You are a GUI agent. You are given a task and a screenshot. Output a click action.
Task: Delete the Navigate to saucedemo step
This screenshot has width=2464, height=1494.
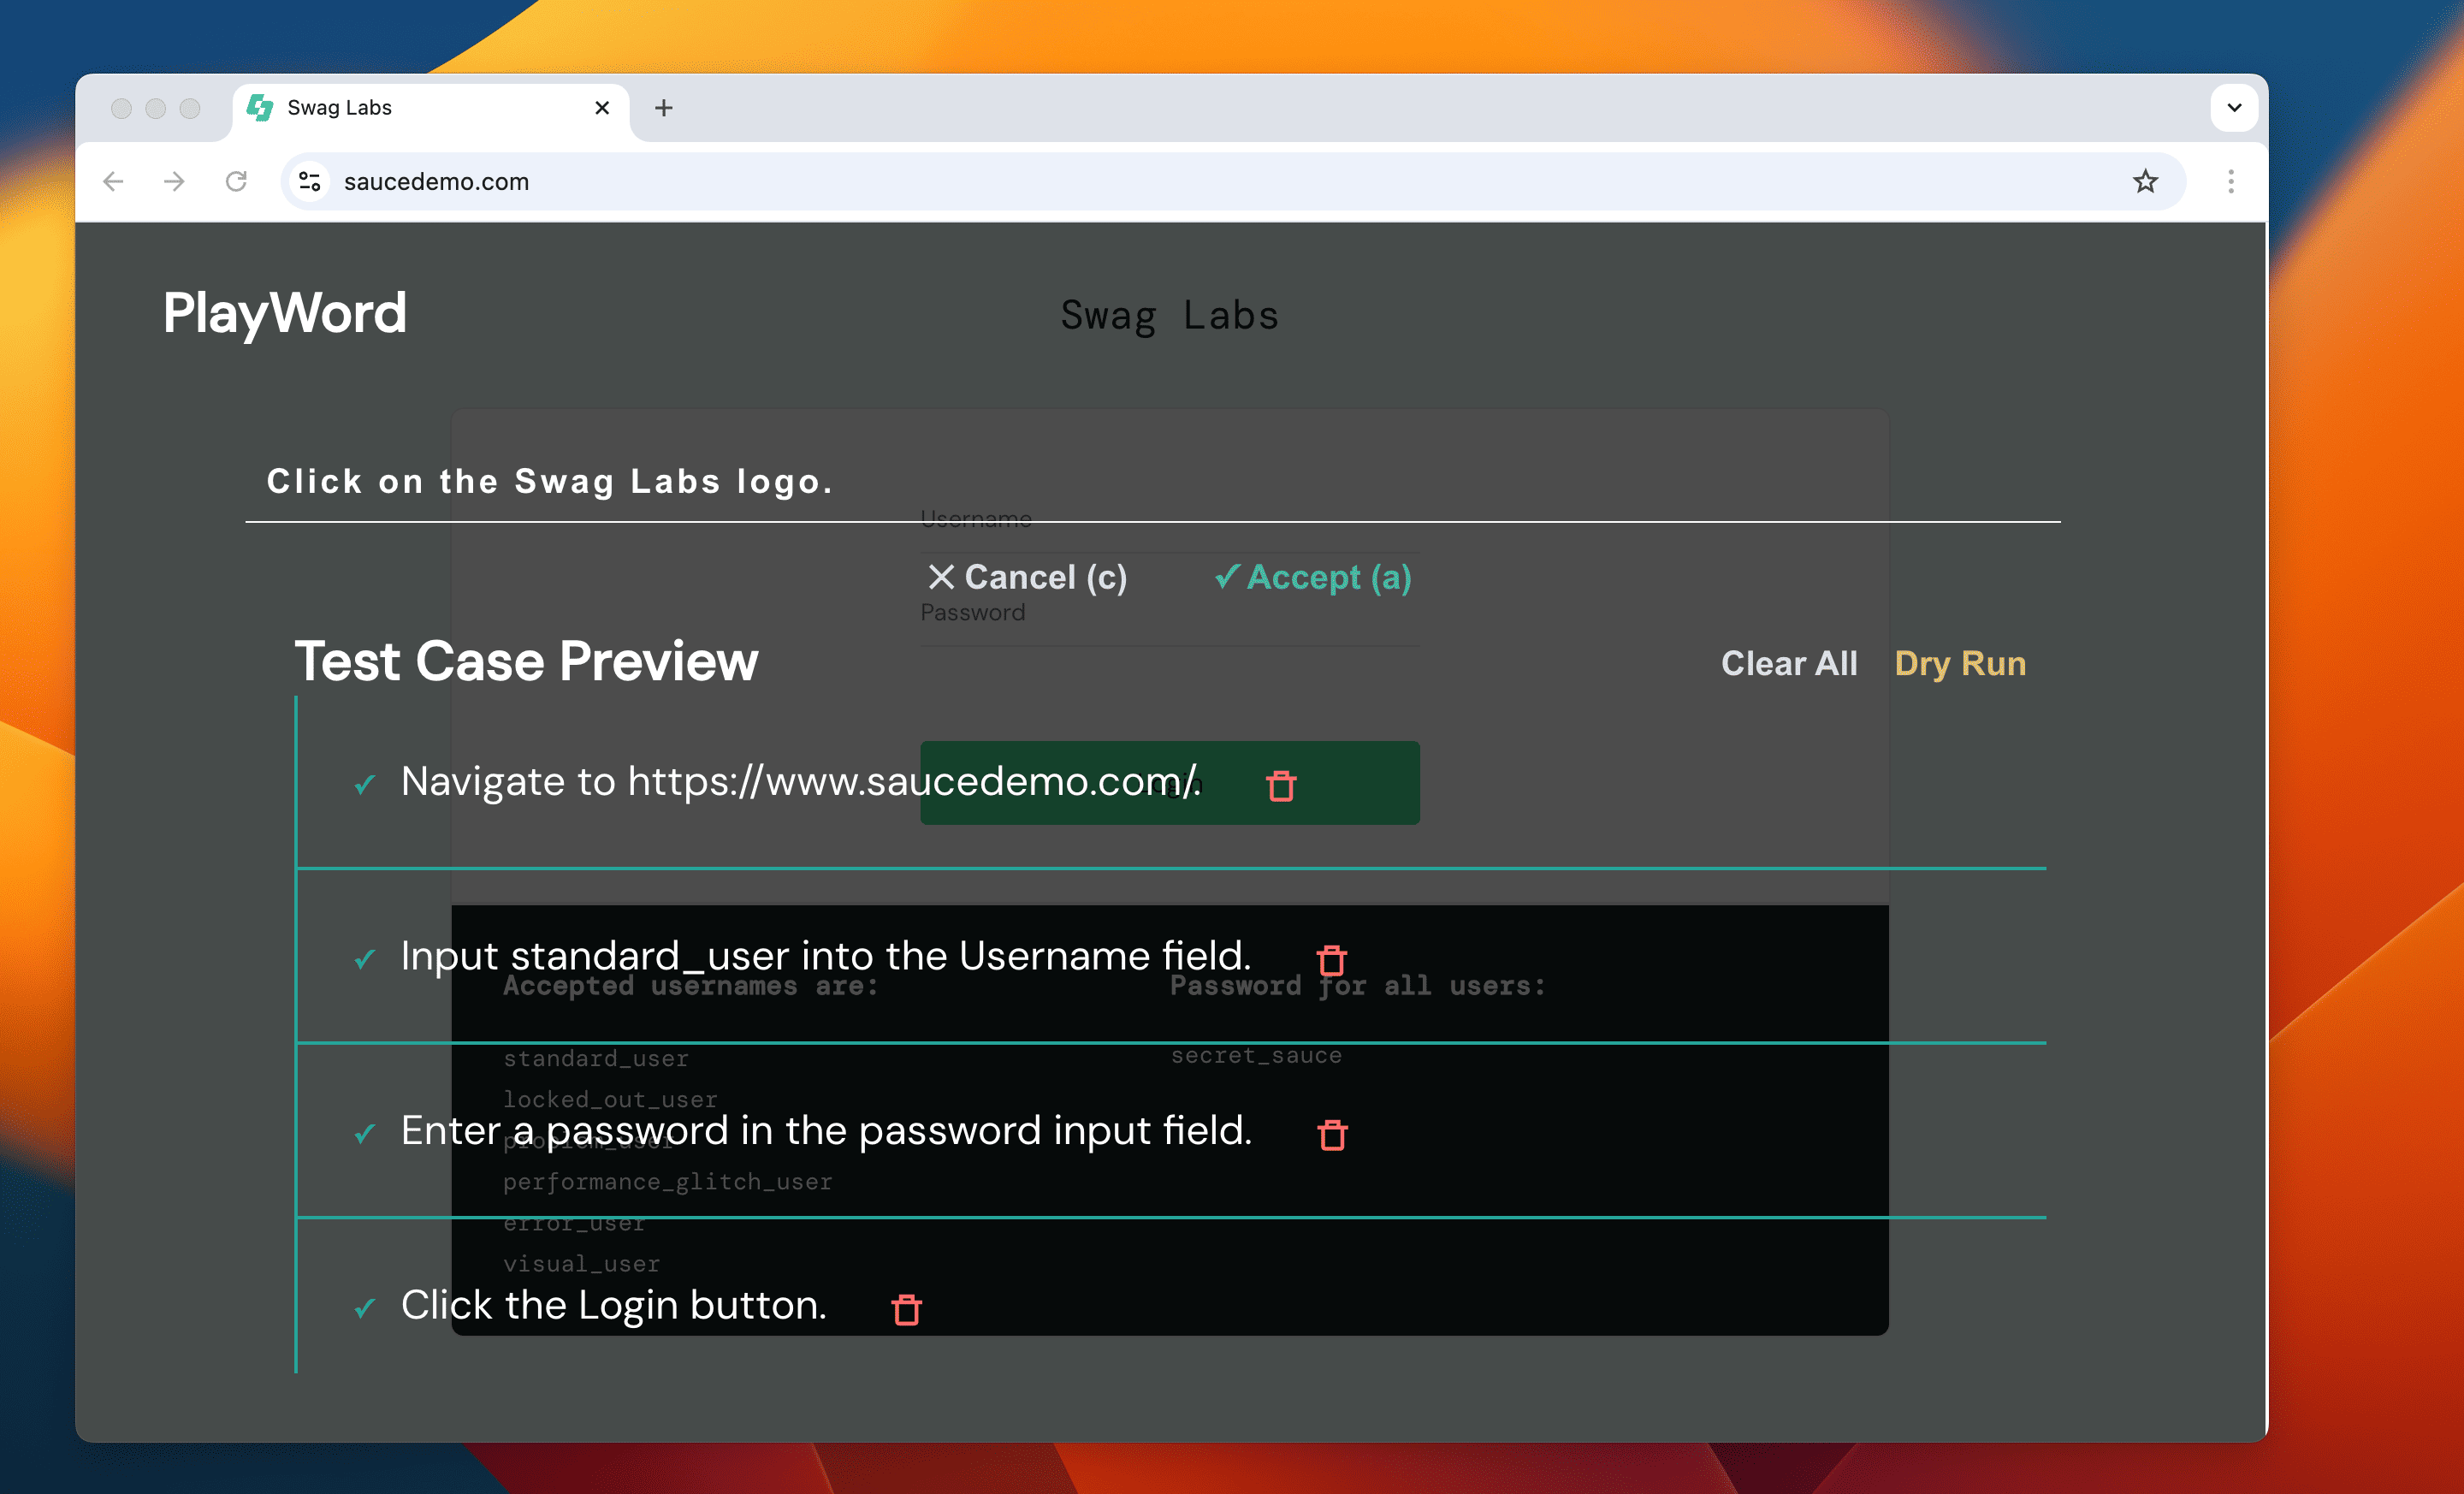tap(1281, 786)
